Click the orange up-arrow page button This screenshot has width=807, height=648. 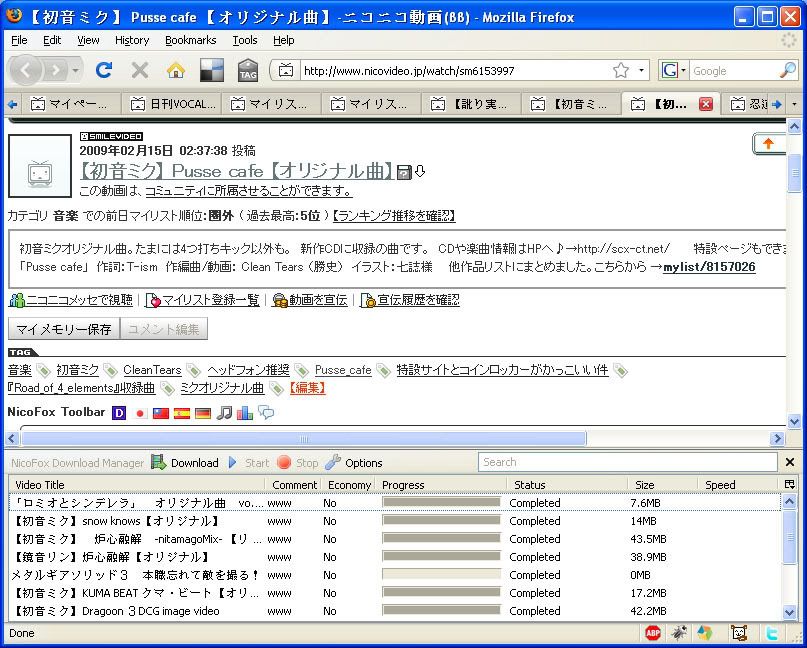pyautogui.click(x=769, y=144)
